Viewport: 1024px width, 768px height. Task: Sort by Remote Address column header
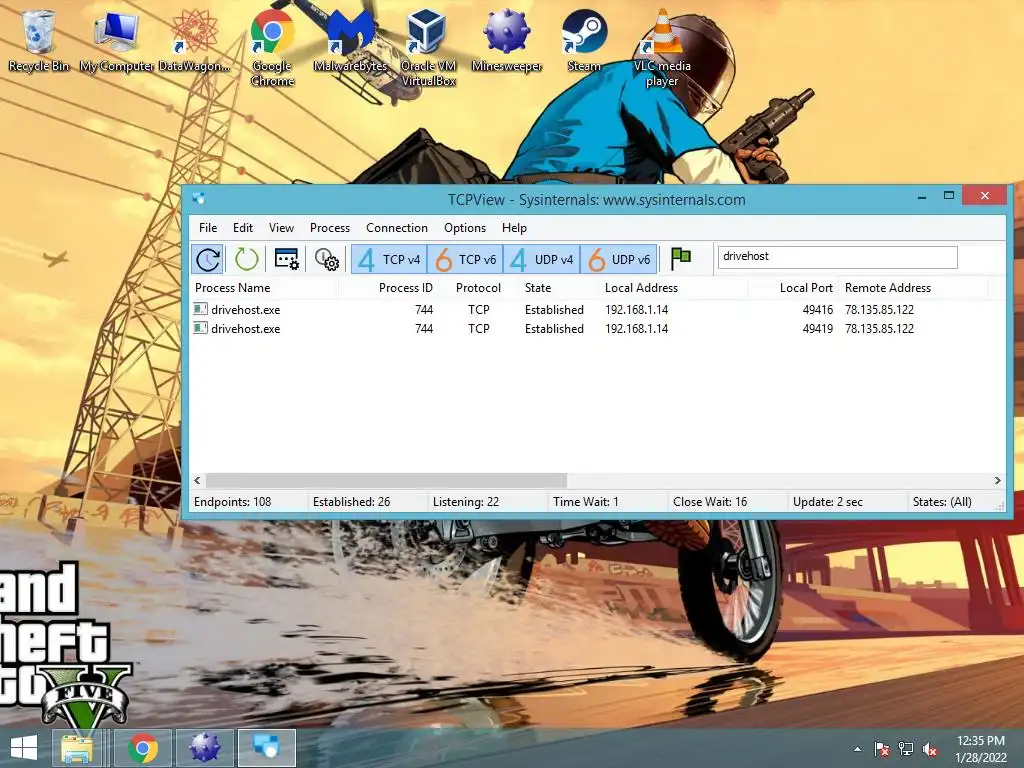(x=914, y=288)
